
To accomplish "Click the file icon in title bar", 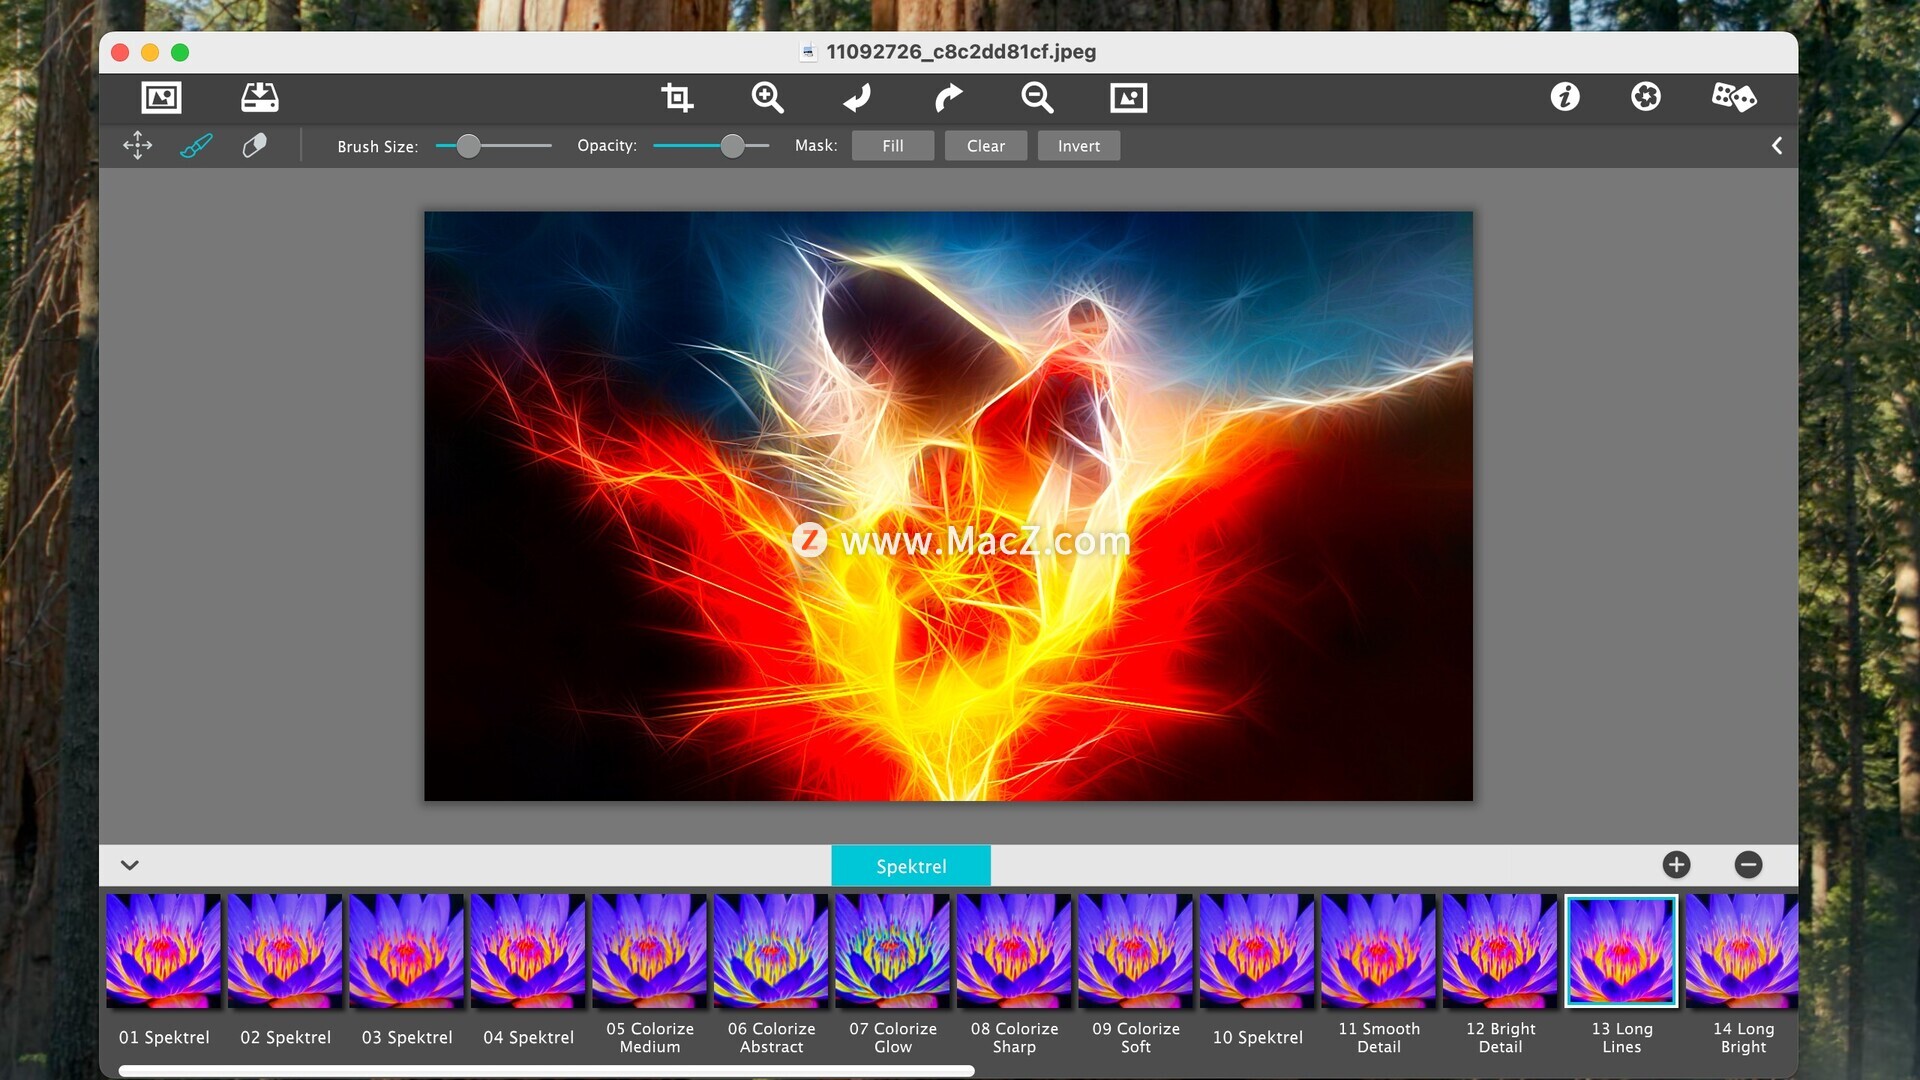I will point(808,52).
